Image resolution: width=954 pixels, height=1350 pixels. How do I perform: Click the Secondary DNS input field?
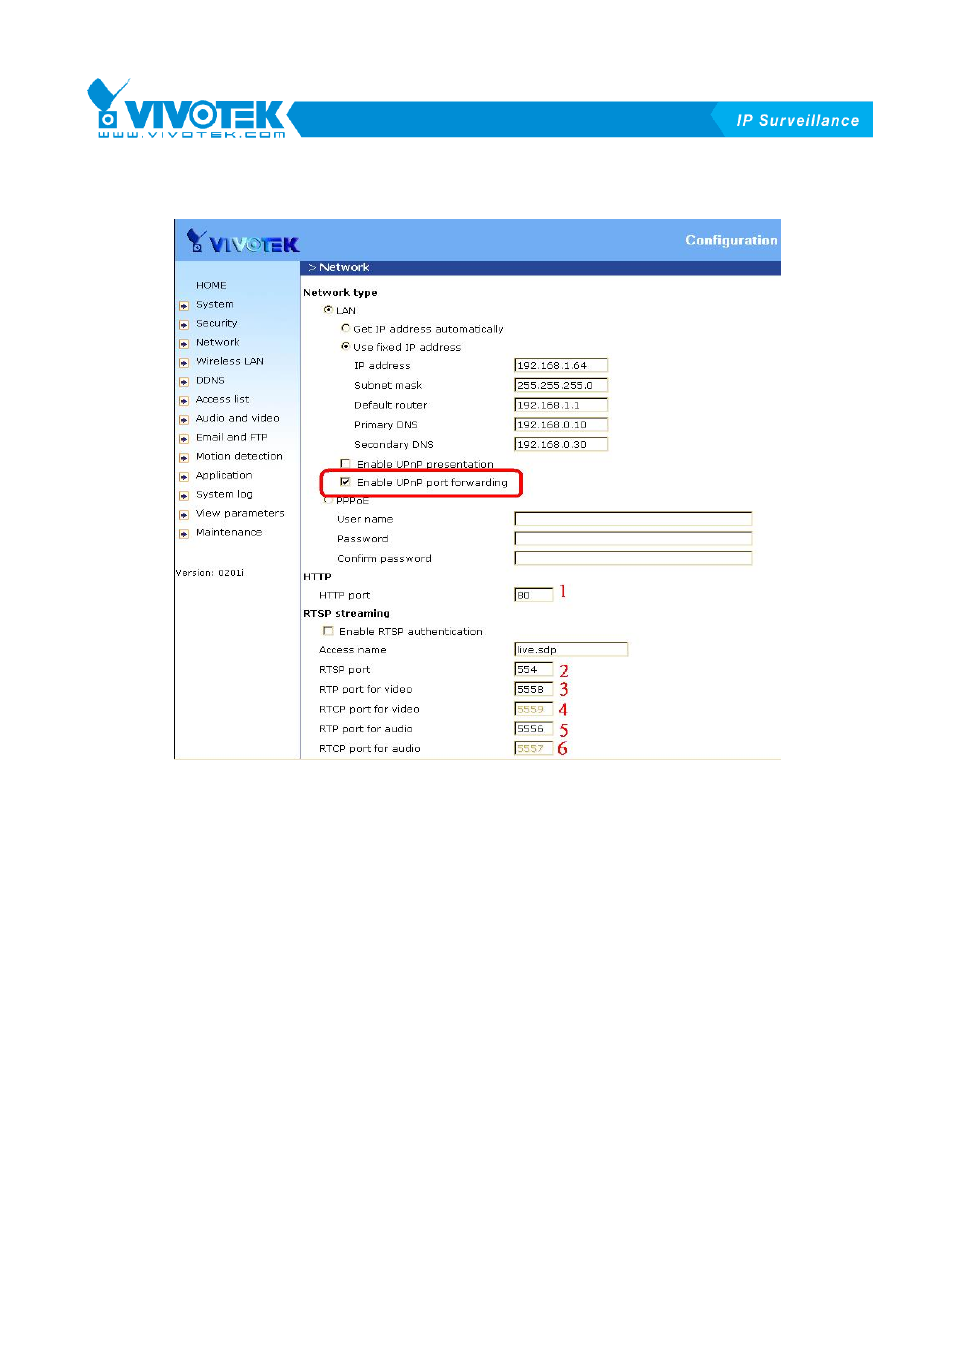point(561,444)
